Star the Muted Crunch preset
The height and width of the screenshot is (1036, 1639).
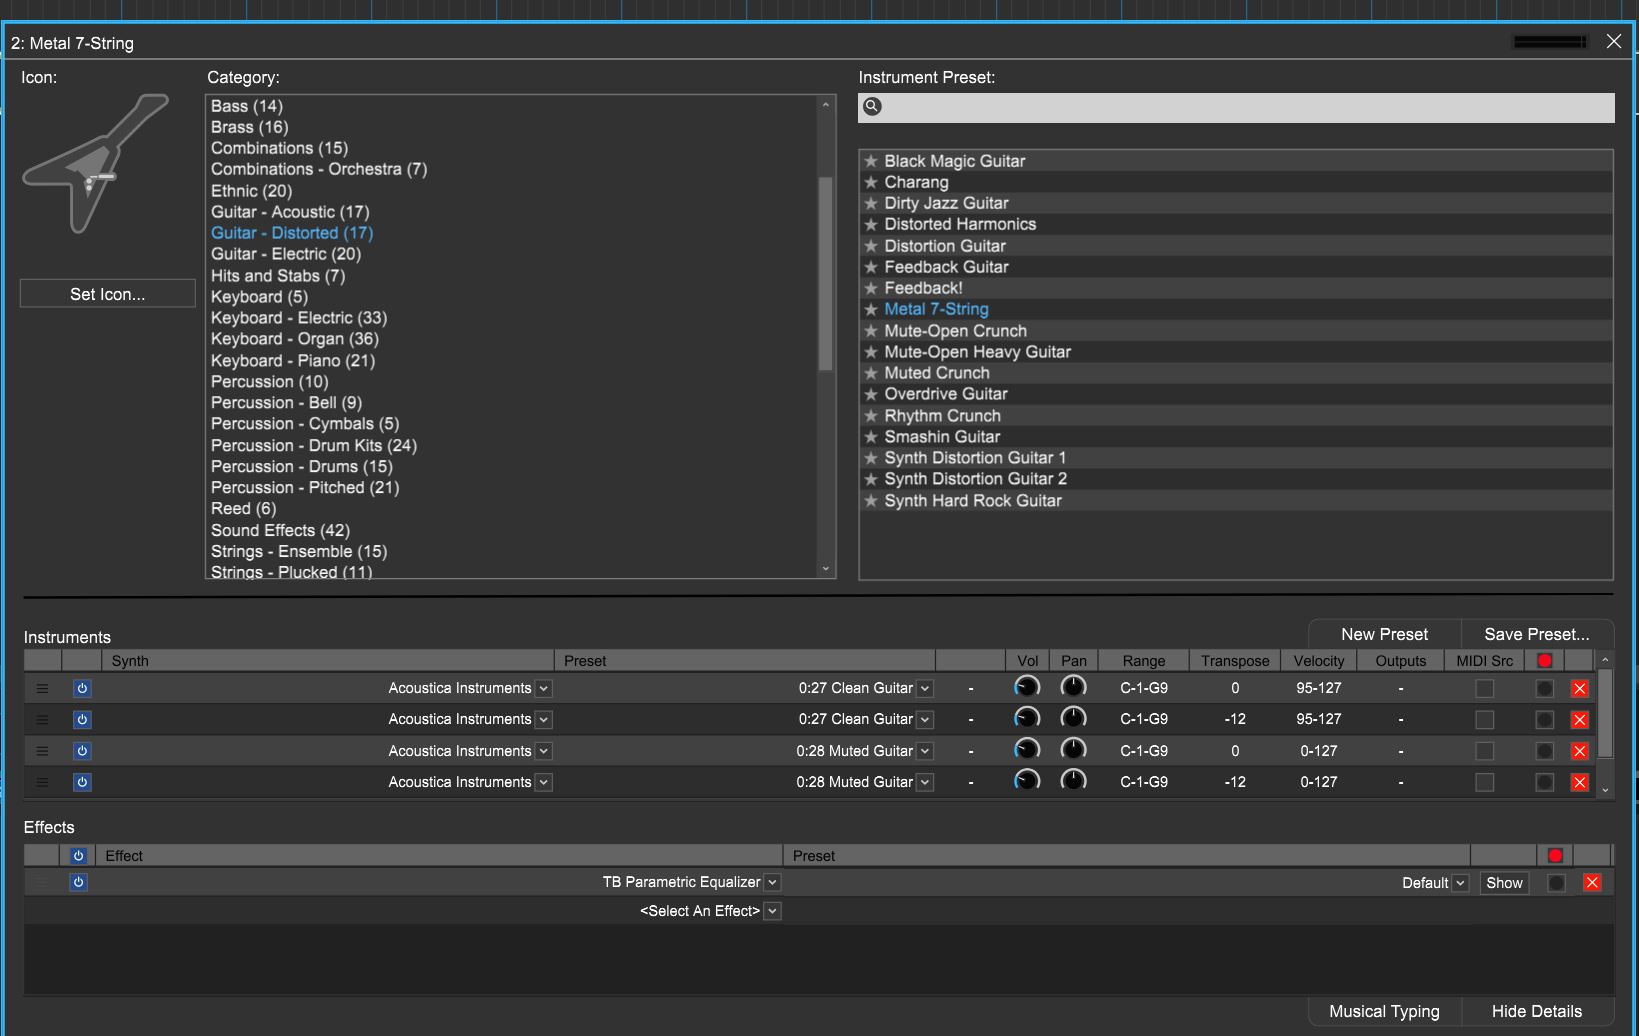click(871, 373)
